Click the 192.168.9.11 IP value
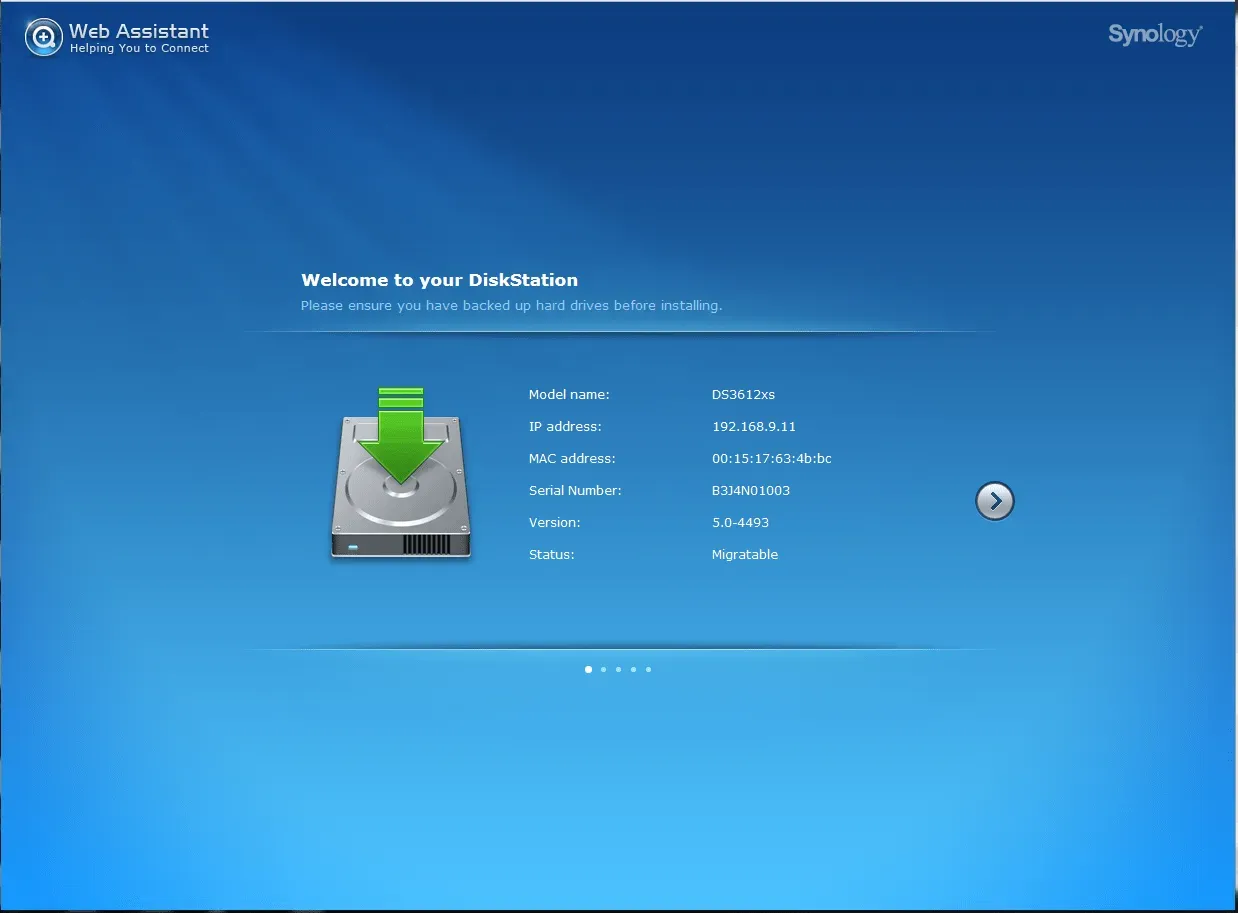The height and width of the screenshot is (913, 1238). pyautogui.click(x=754, y=427)
